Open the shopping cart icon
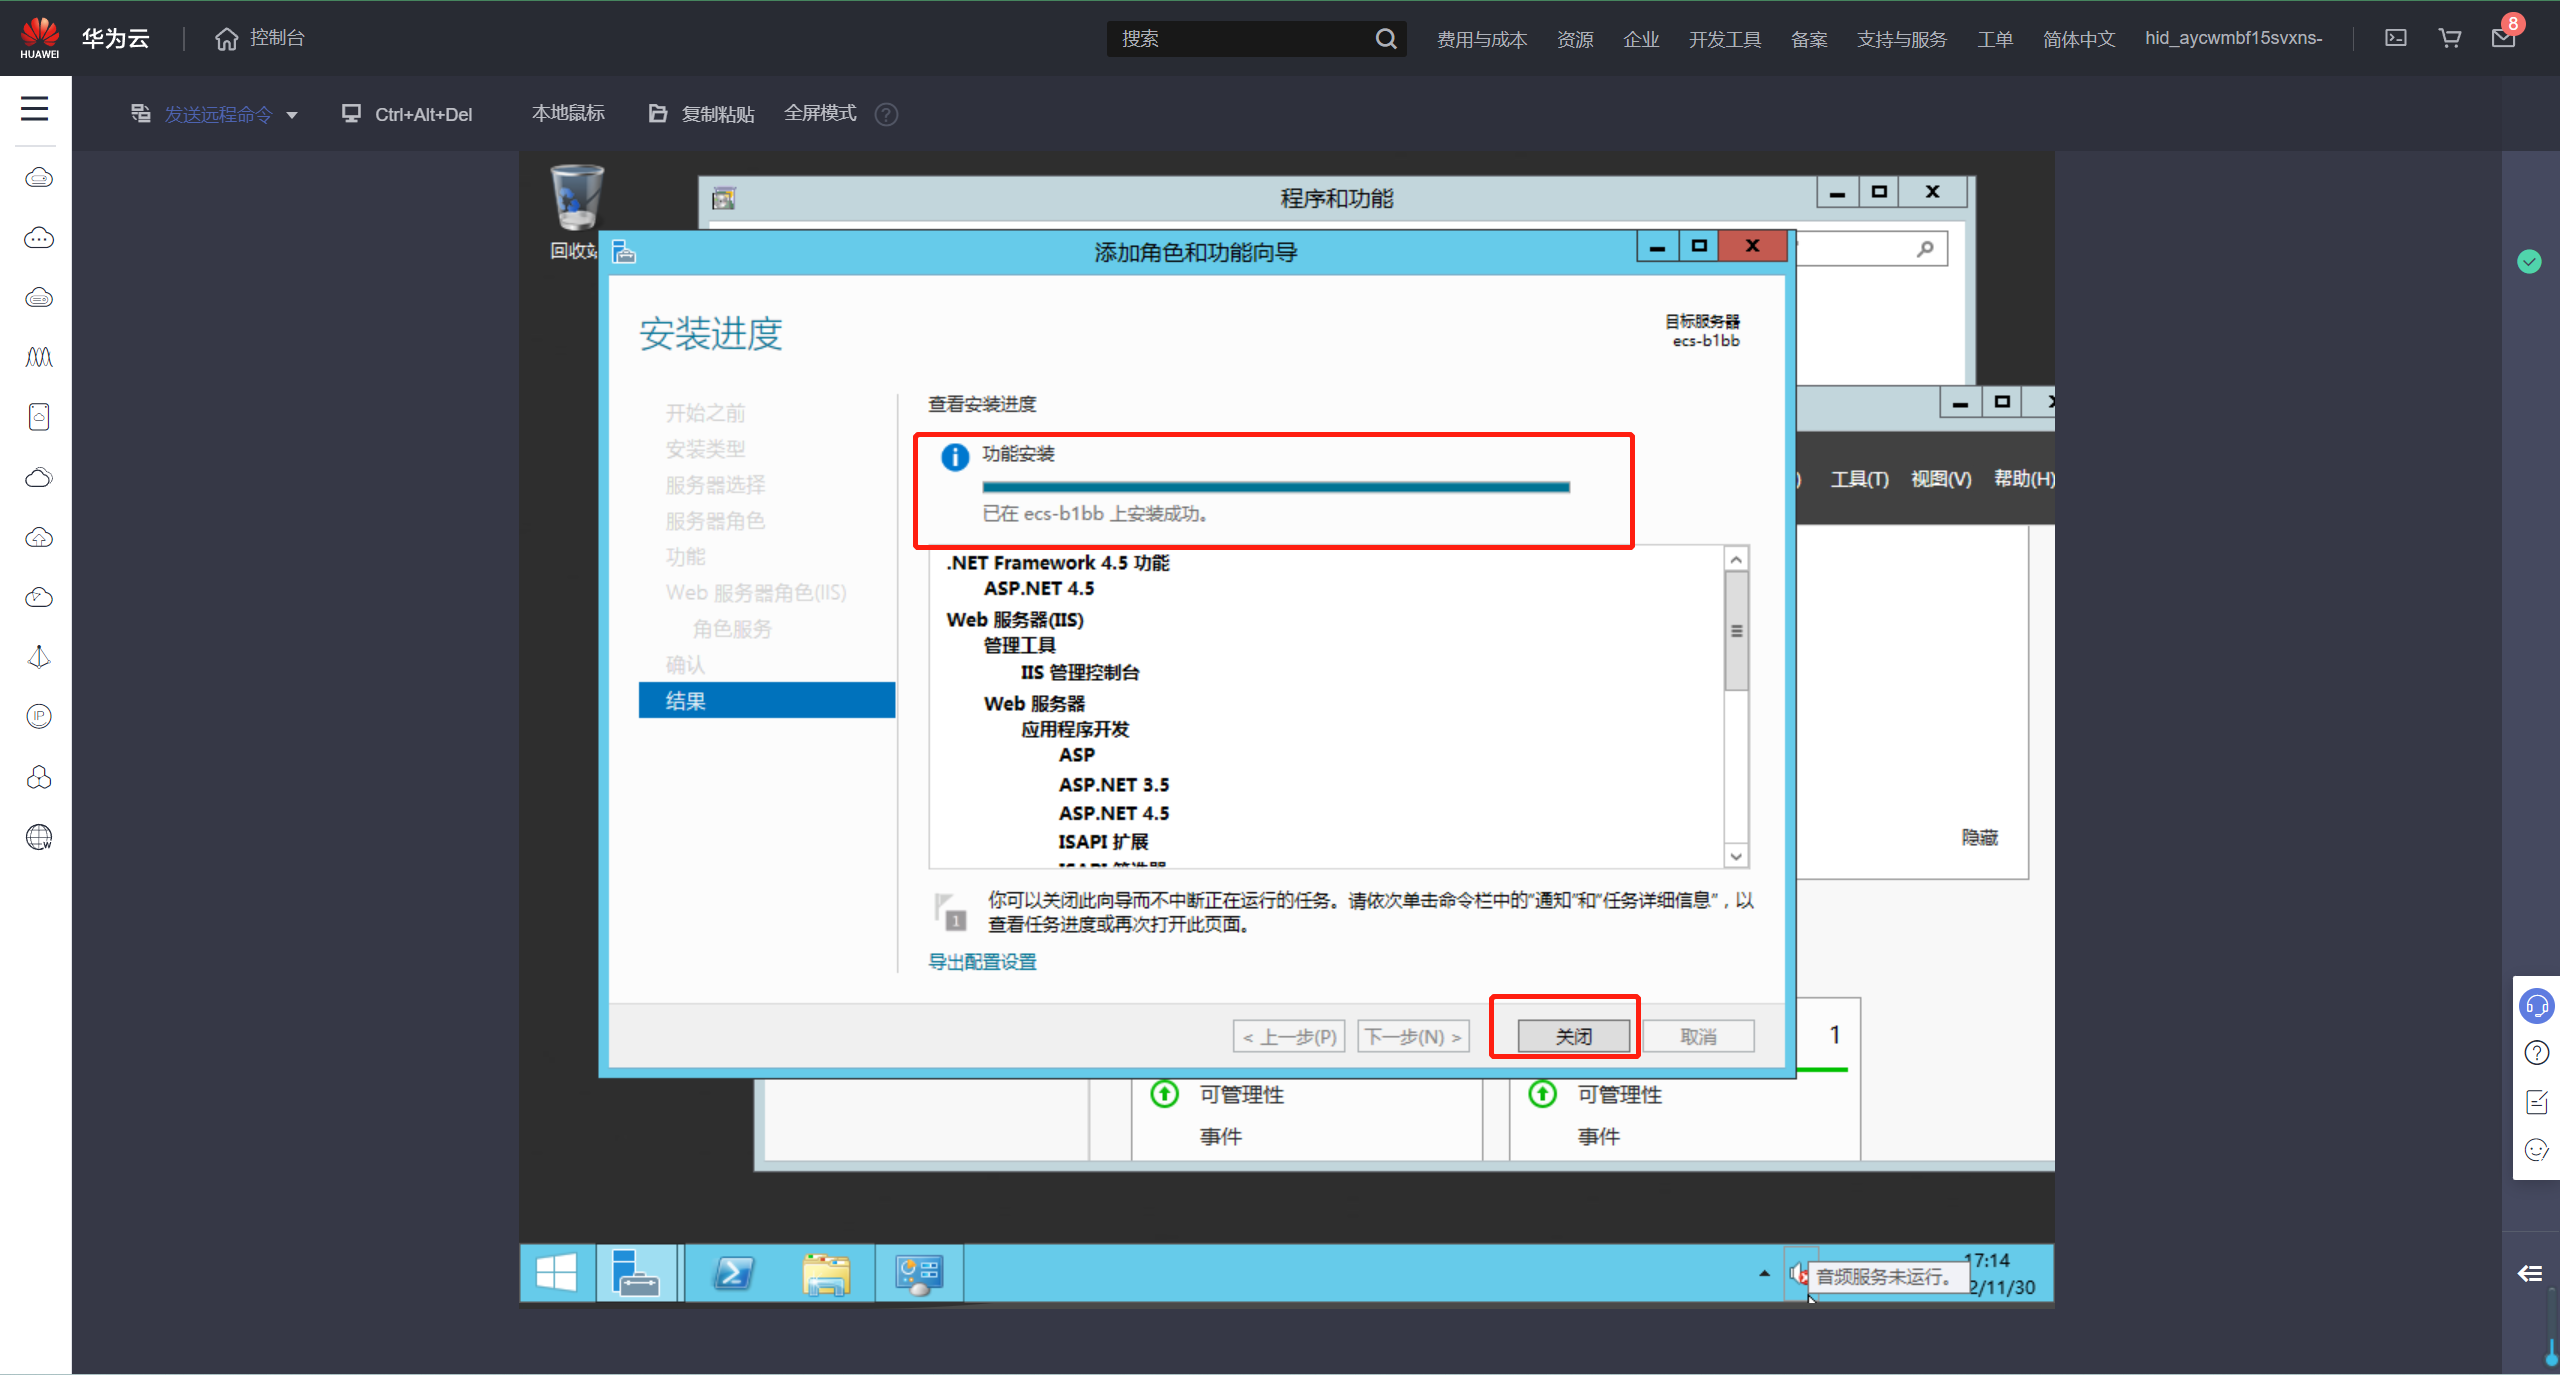2560x1375 pixels. pos(2450,38)
